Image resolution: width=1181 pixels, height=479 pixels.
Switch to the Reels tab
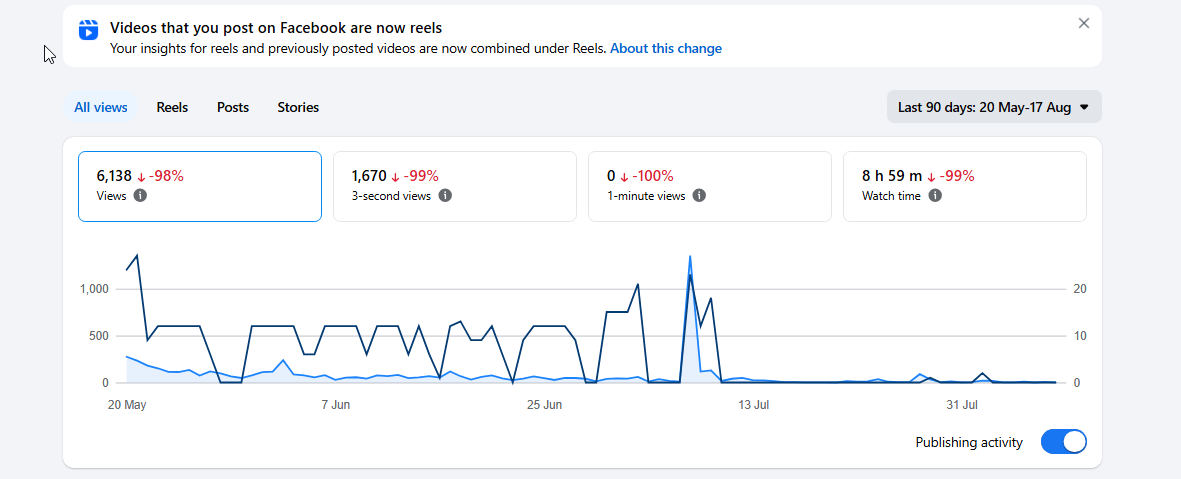[x=172, y=108]
